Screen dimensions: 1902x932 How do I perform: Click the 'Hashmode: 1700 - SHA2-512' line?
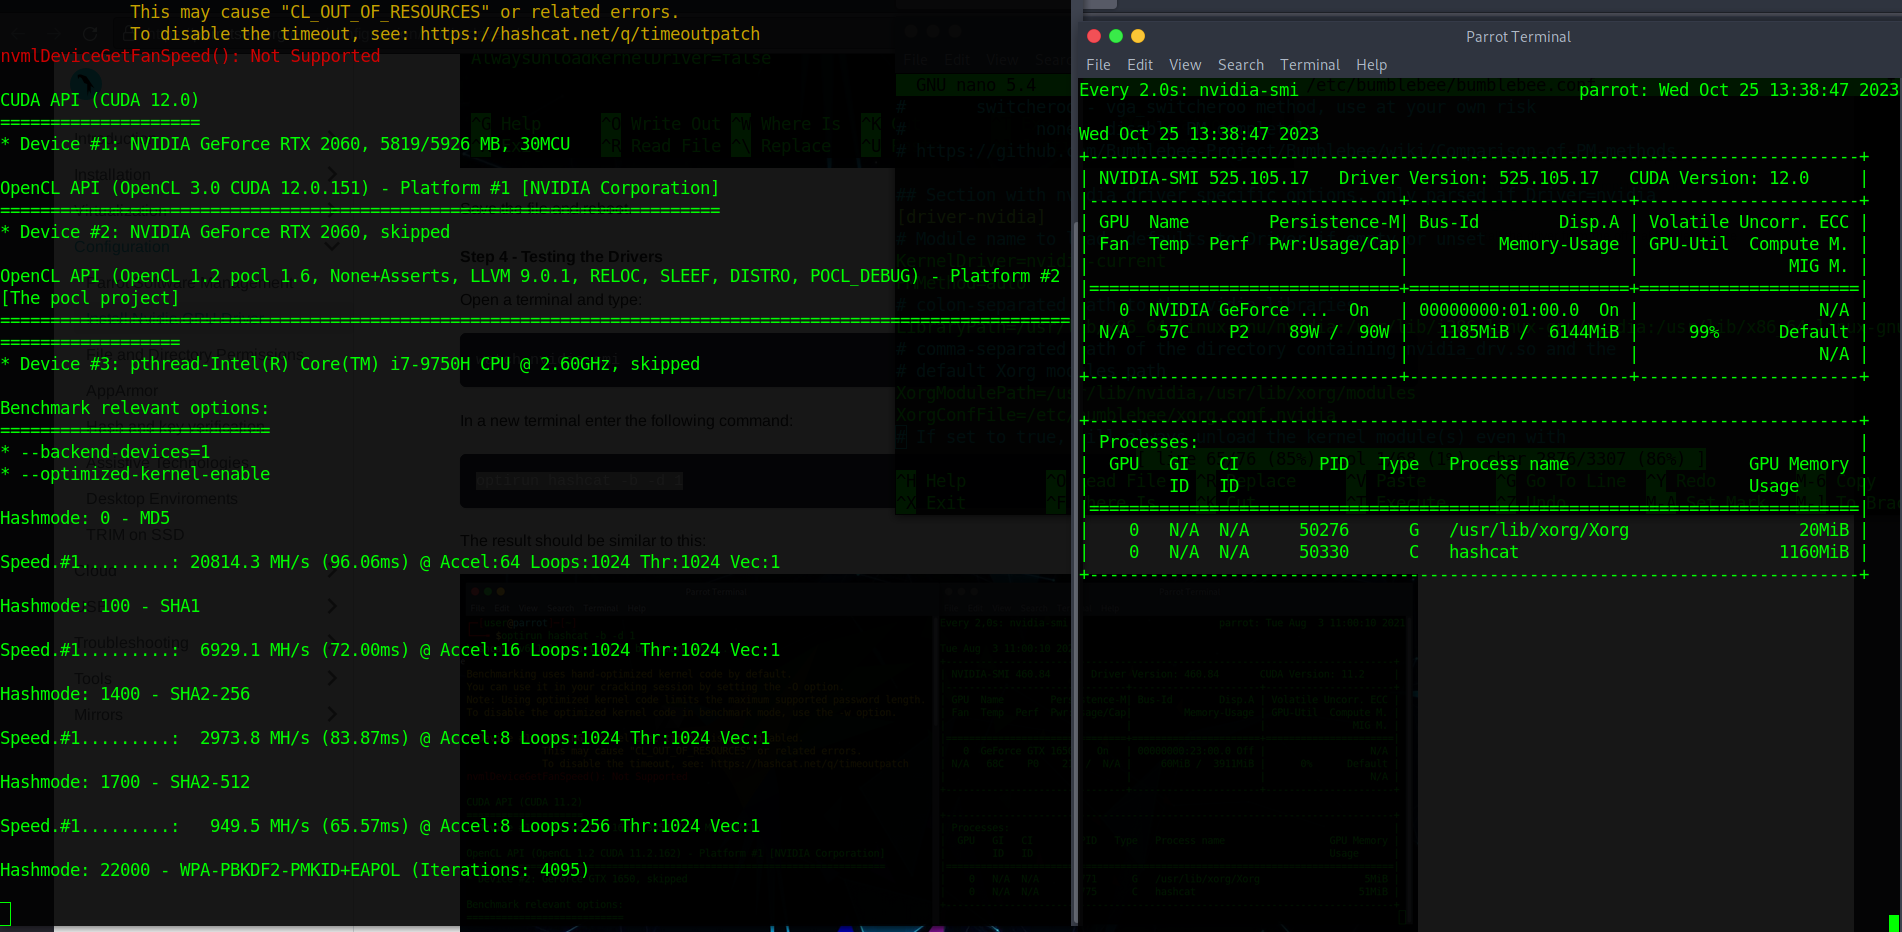point(125,782)
